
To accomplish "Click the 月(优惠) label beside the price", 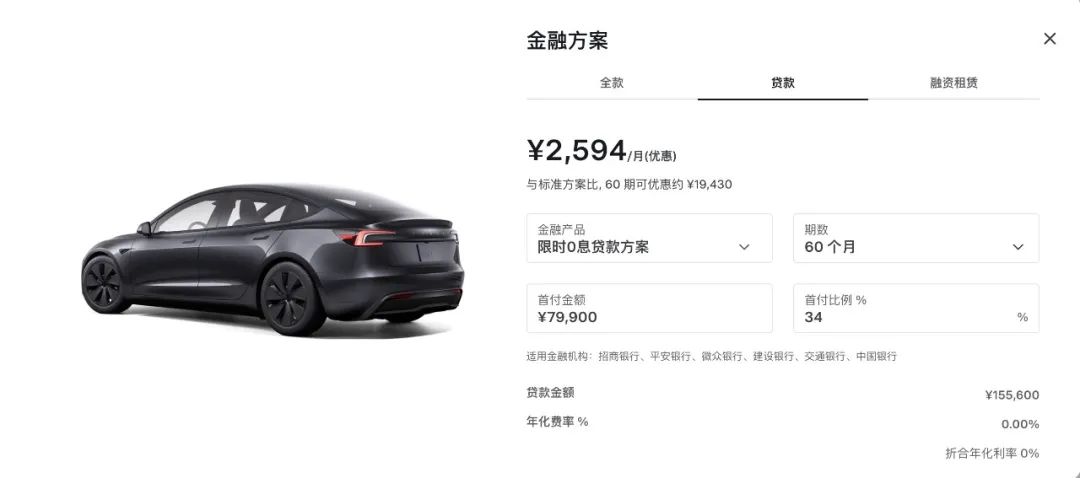I will [654, 156].
